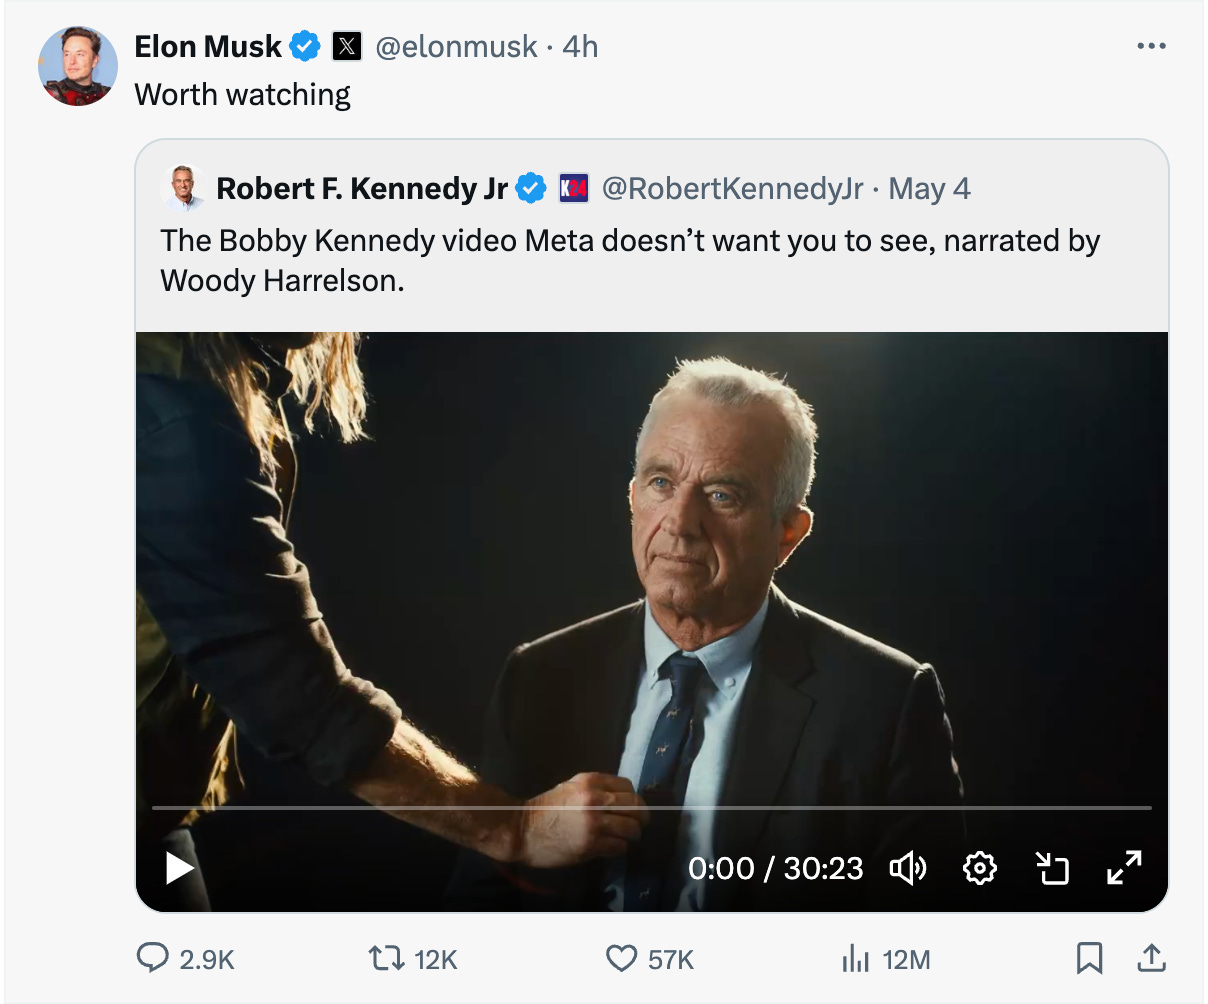
Task: Click Robert F. Kennedy Jr avatar
Action: (x=183, y=188)
